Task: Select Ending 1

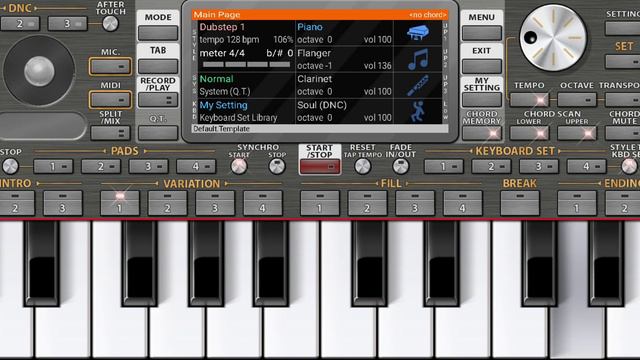Action: [577, 203]
